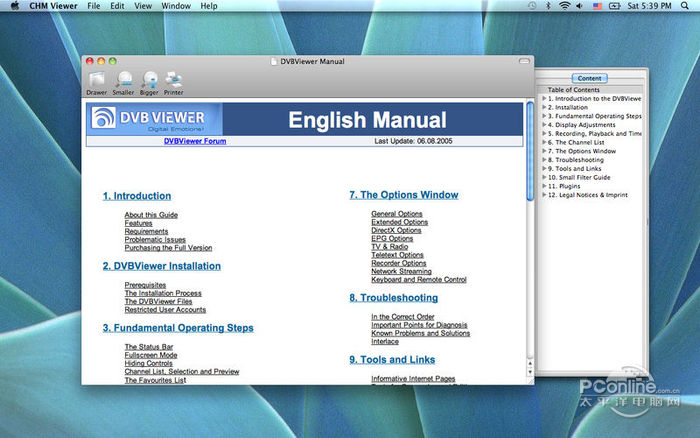This screenshot has width=700, height=438.
Task: Select '8. Troubleshooting' in the Table of Contents
Action: [578, 160]
